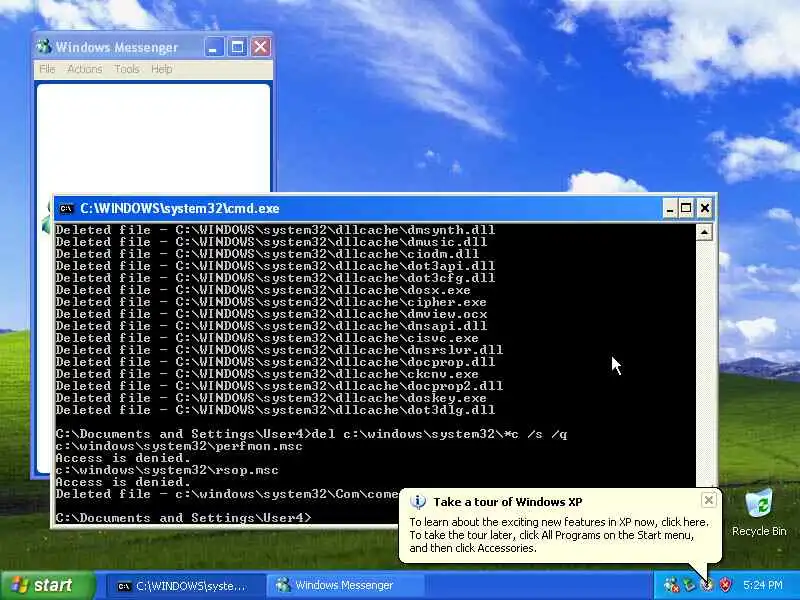Open the File menu in Windows Messenger
The height and width of the screenshot is (600, 800).
[47, 69]
